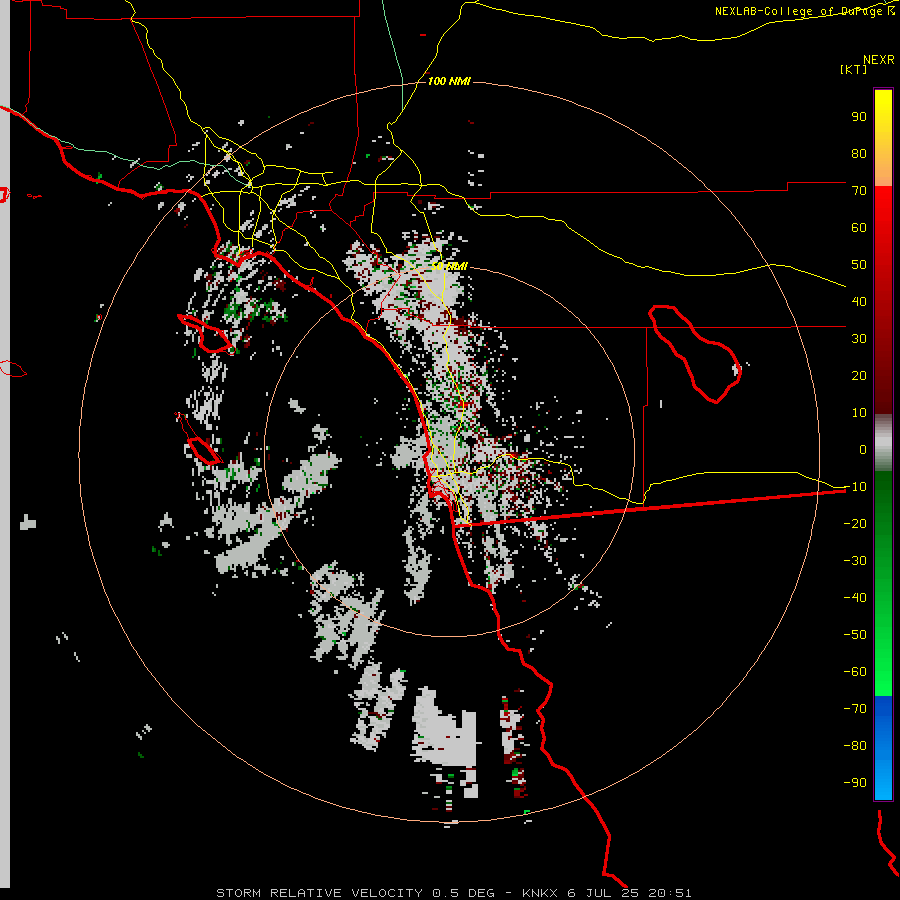Click the 50 value on the velocity scale
The width and height of the screenshot is (900, 900).
859,265
